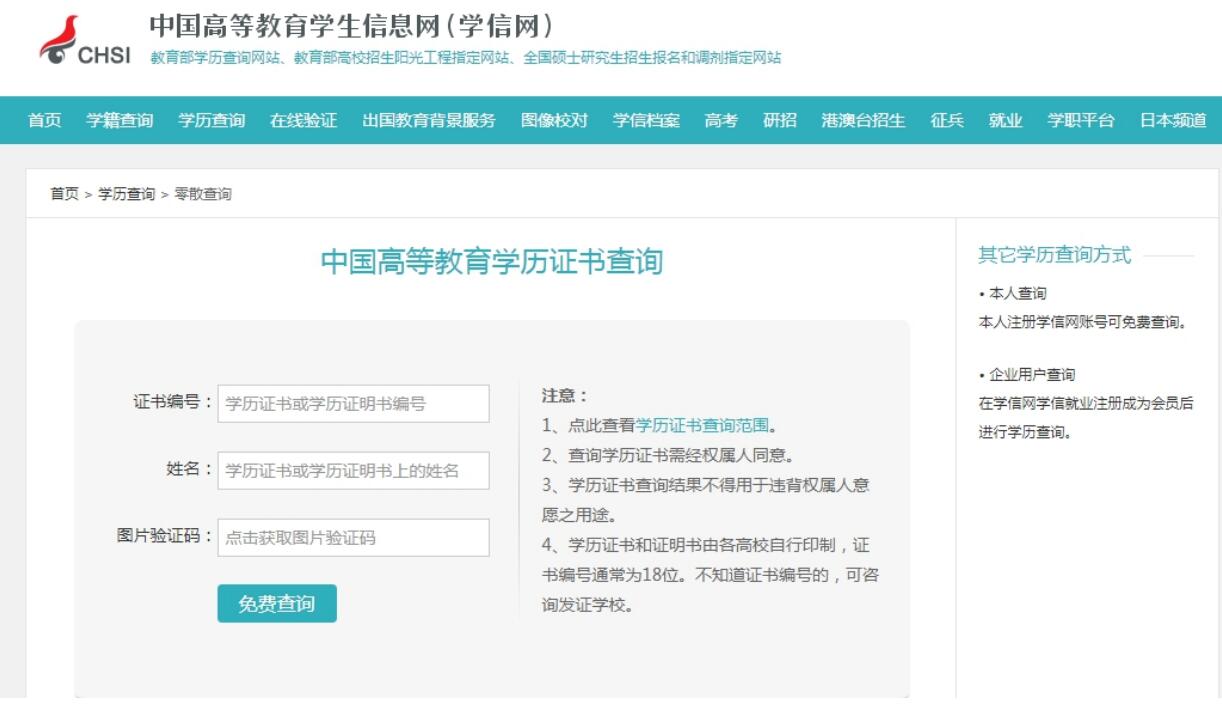This screenshot has height=715, width=1222.
Task: Click 首页 breadcrumb link
Action: click(x=65, y=194)
